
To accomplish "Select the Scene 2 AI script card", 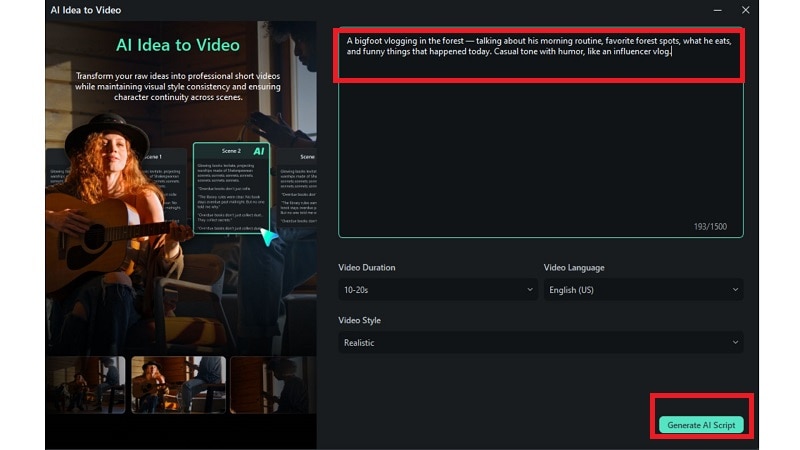I will (231, 188).
